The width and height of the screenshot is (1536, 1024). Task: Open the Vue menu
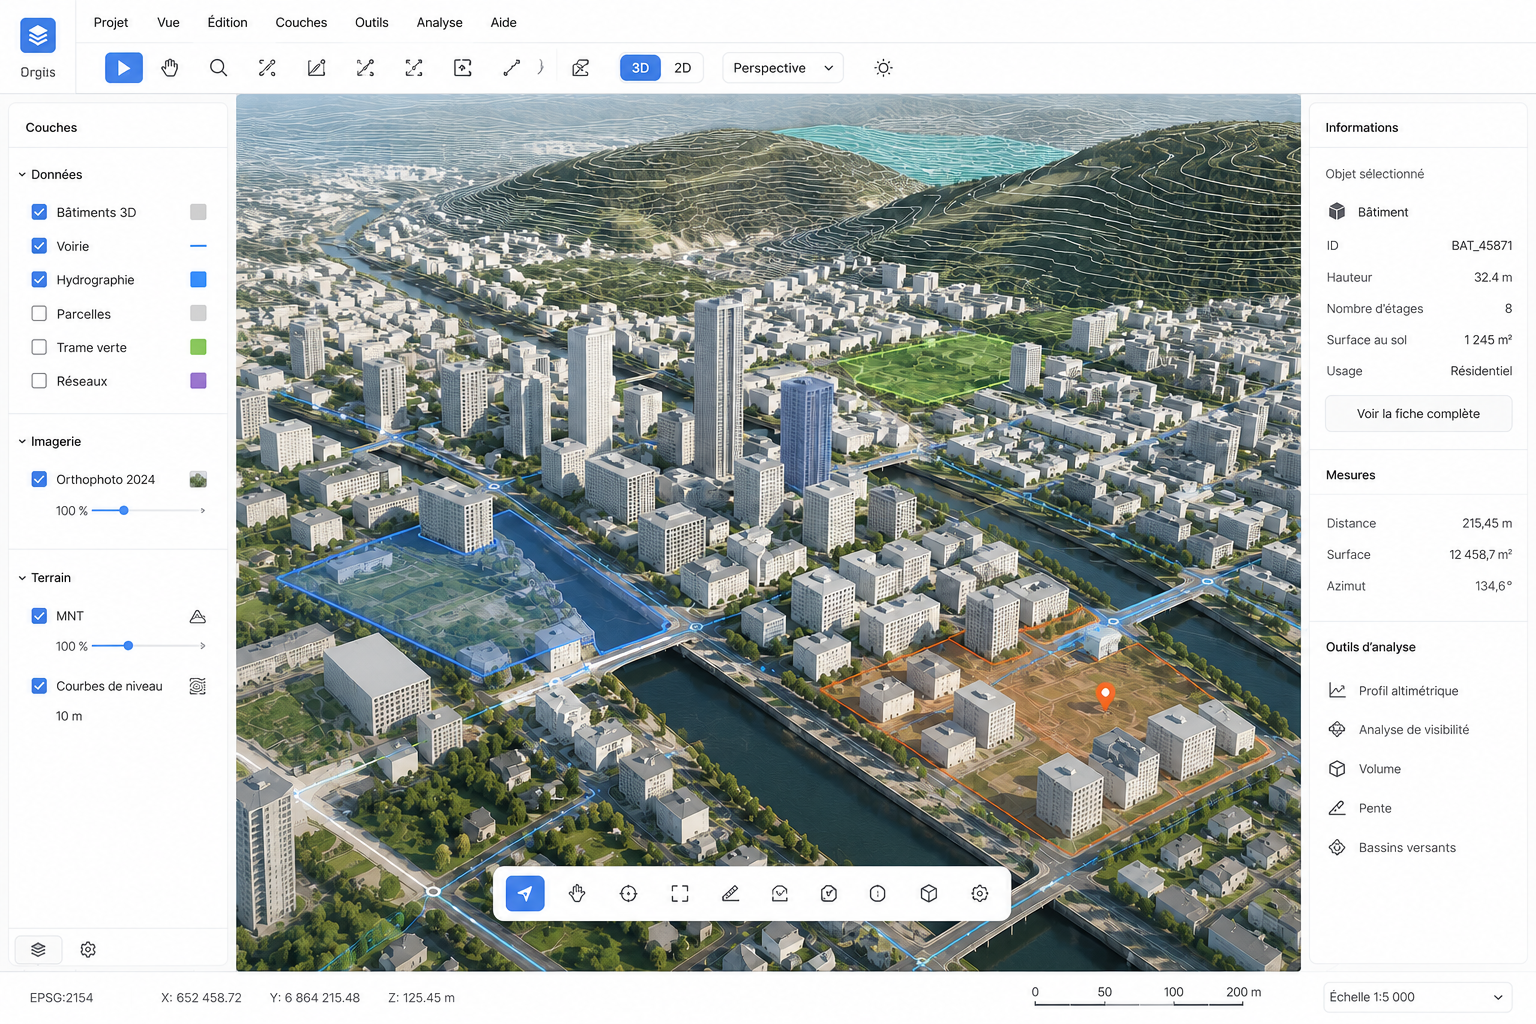point(168,22)
